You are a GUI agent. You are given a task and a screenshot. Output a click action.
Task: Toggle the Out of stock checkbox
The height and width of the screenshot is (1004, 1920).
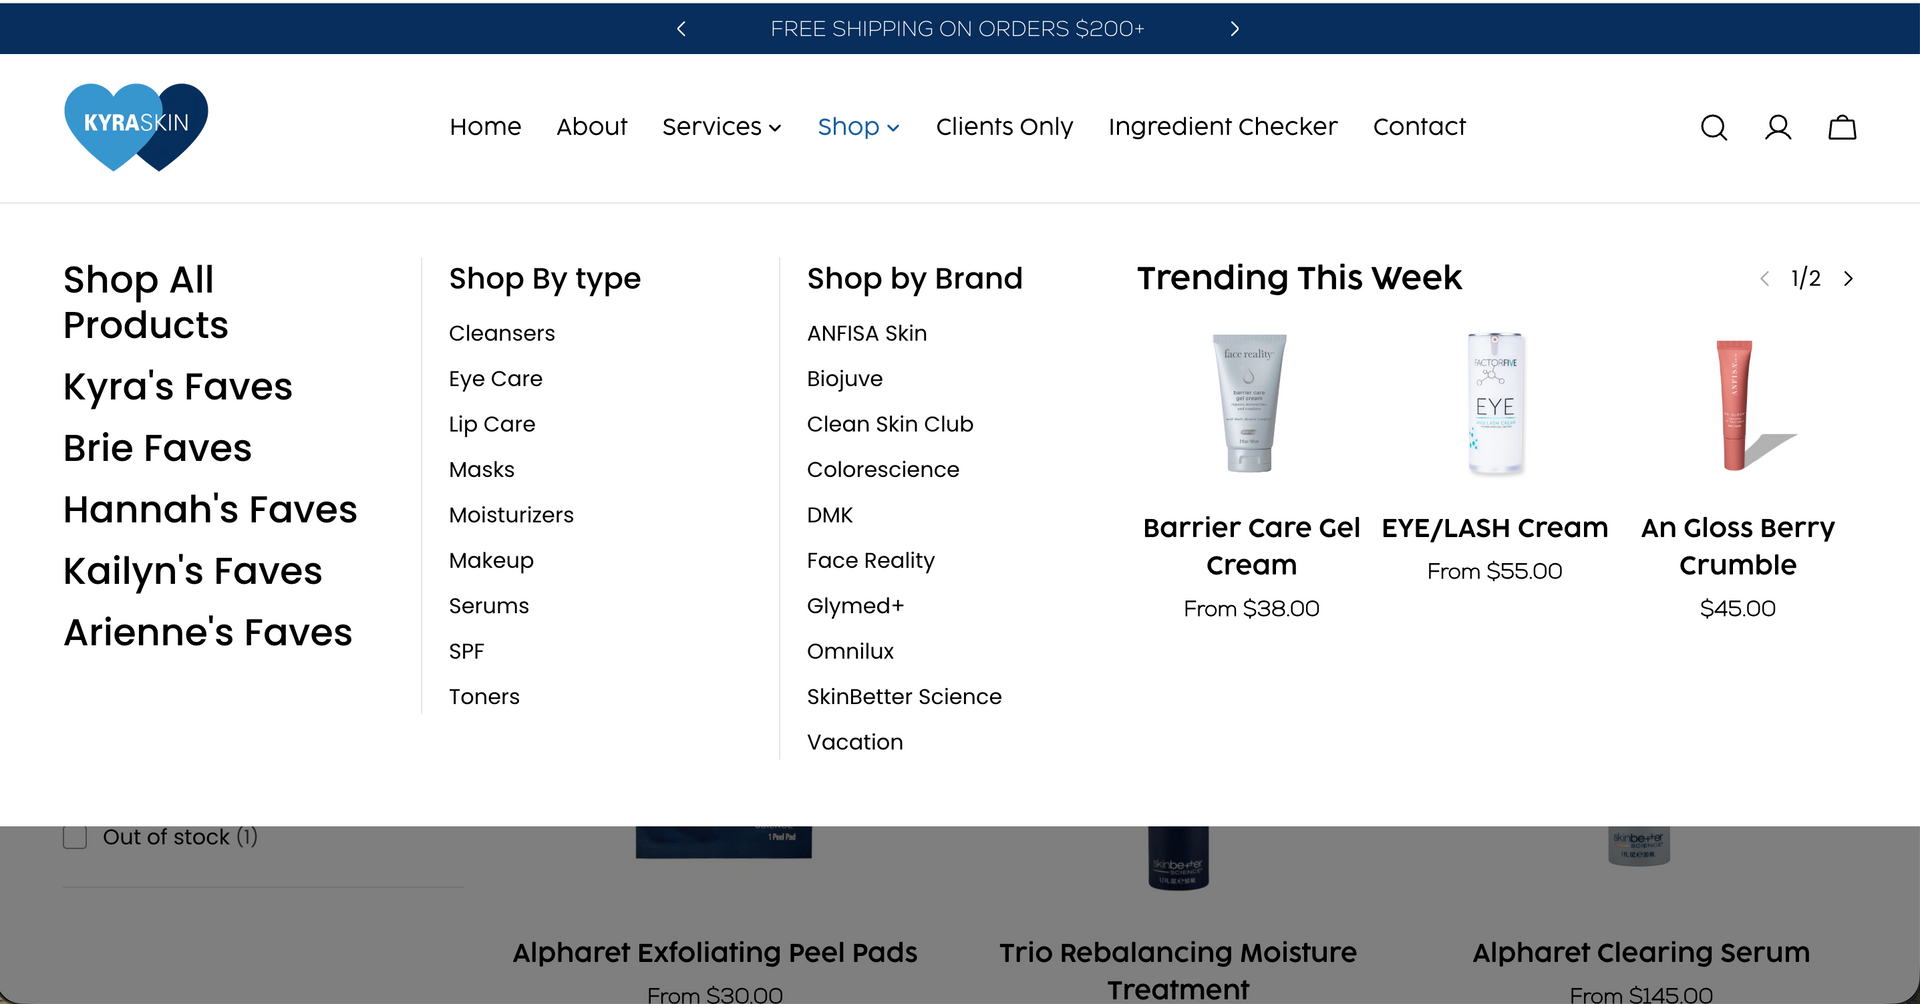point(75,837)
